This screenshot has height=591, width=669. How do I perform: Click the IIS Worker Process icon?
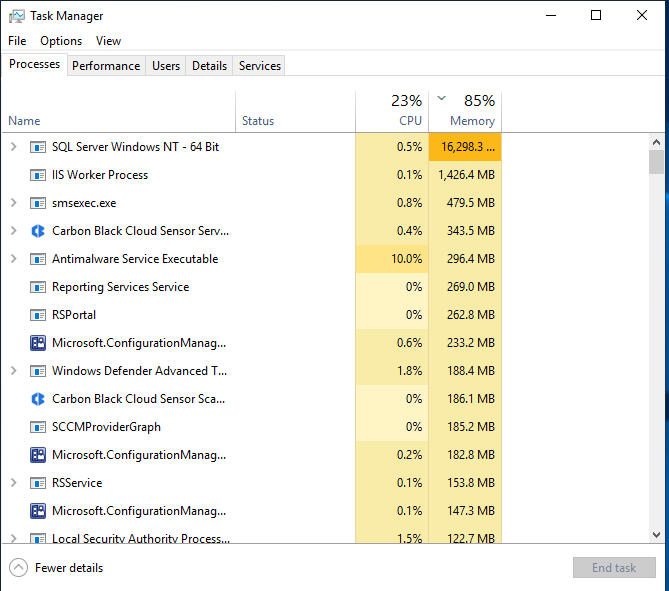coord(38,175)
